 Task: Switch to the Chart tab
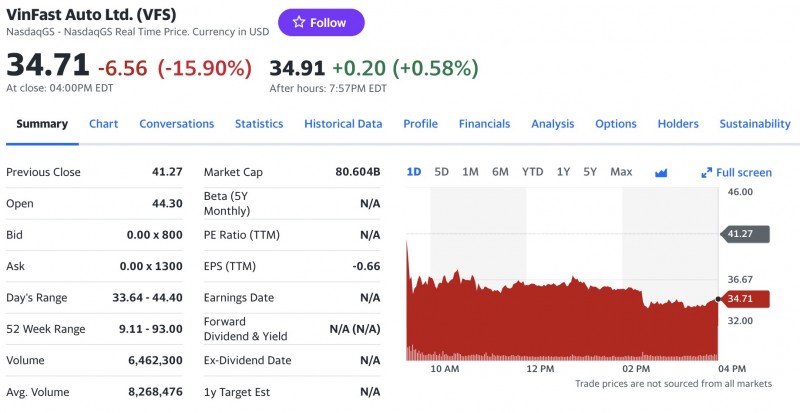[103, 124]
